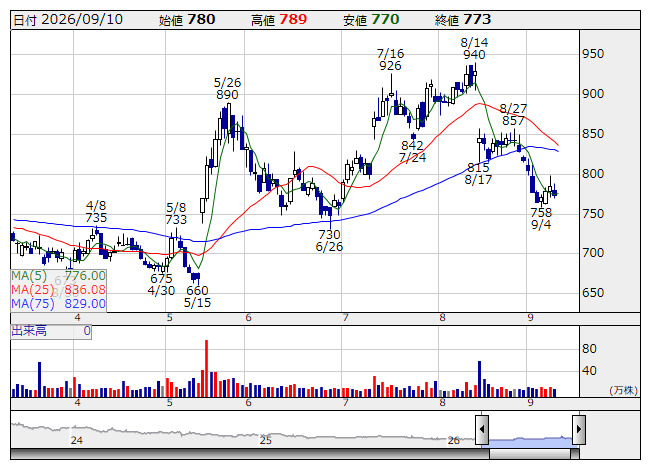Click the 660 5/15 low annotation

197,296
